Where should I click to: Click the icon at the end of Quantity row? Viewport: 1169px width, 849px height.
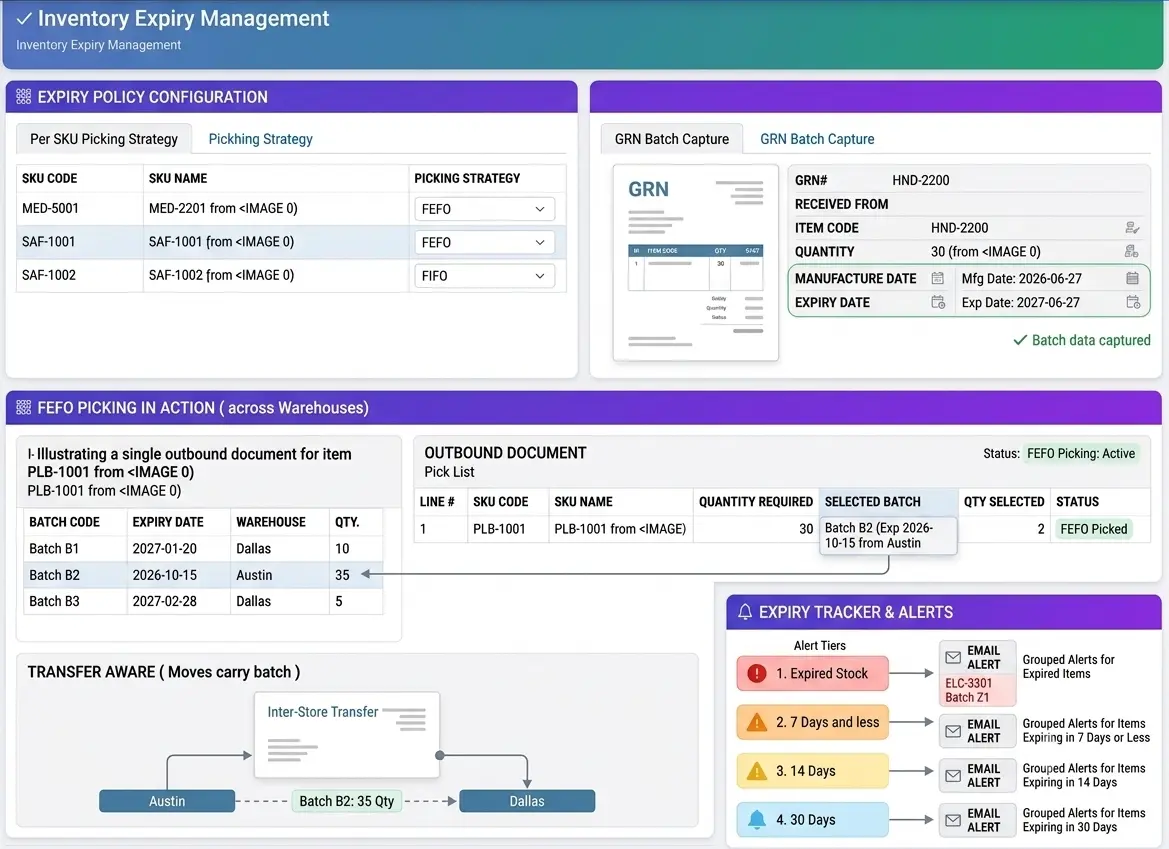[x=1132, y=251]
